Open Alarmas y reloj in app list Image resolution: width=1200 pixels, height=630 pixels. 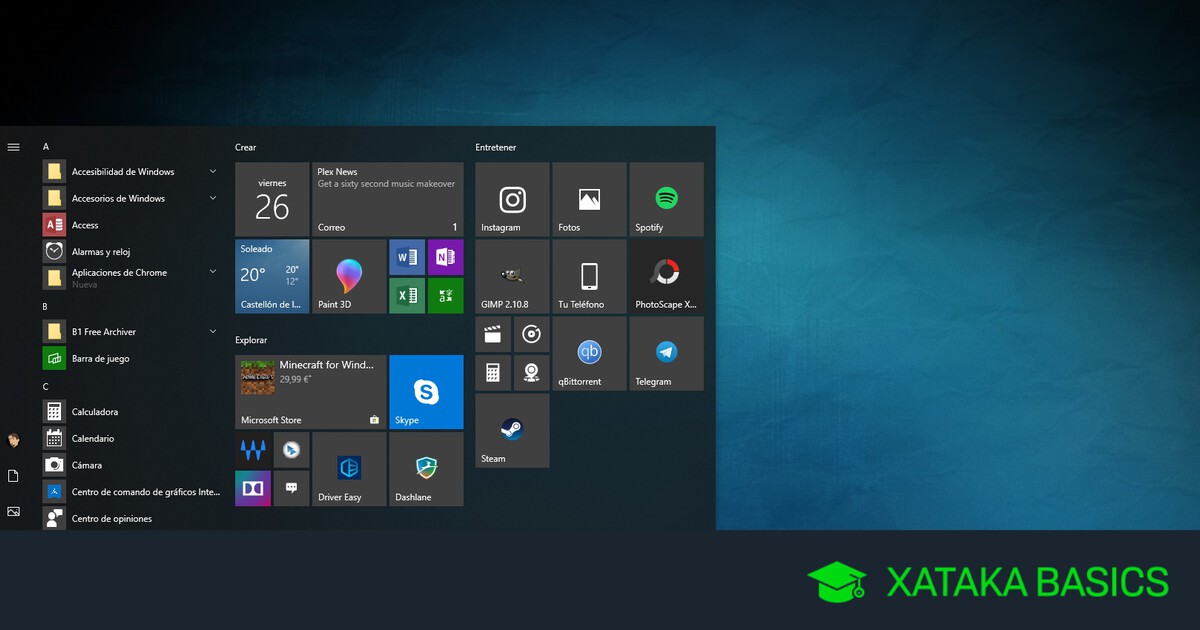pyautogui.click(x=100, y=252)
